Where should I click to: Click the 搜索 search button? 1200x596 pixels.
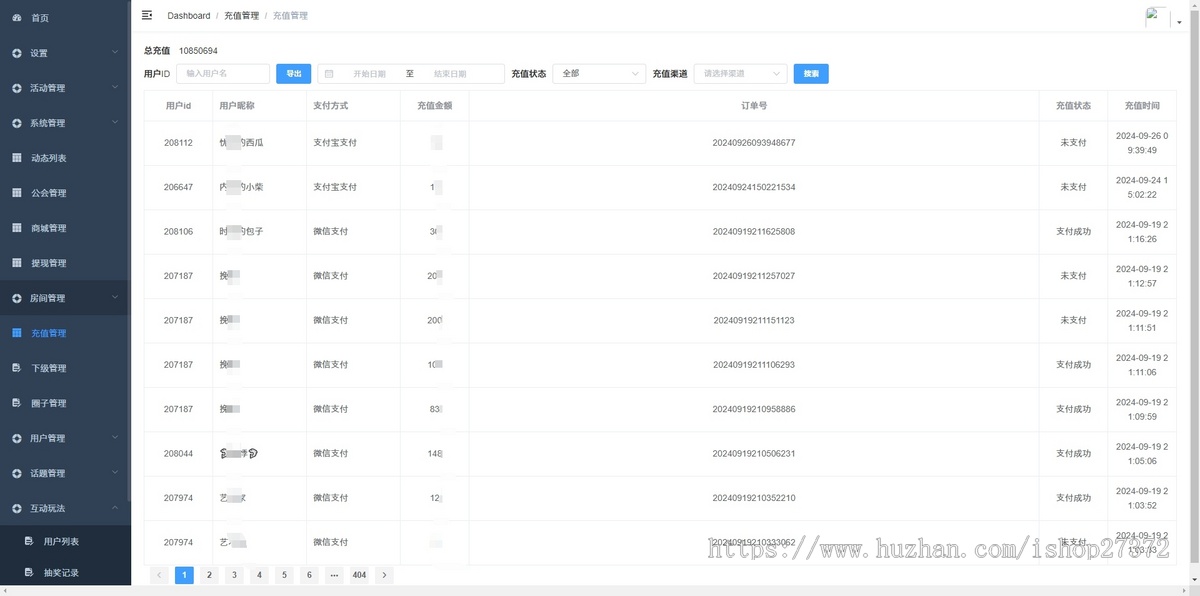pyautogui.click(x=811, y=74)
